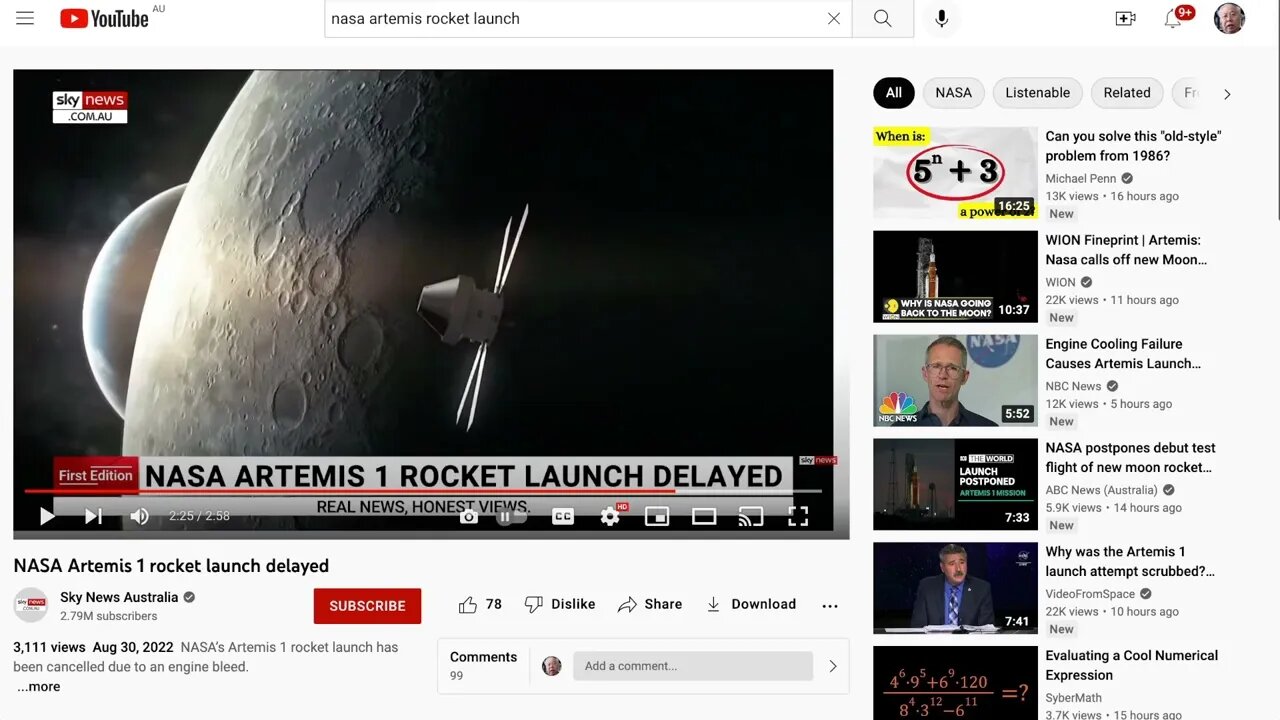The width and height of the screenshot is (1280, 720).
Task: Open 'Evaluating a Cool Numerical Expression' title
Action: point(1131,665)
